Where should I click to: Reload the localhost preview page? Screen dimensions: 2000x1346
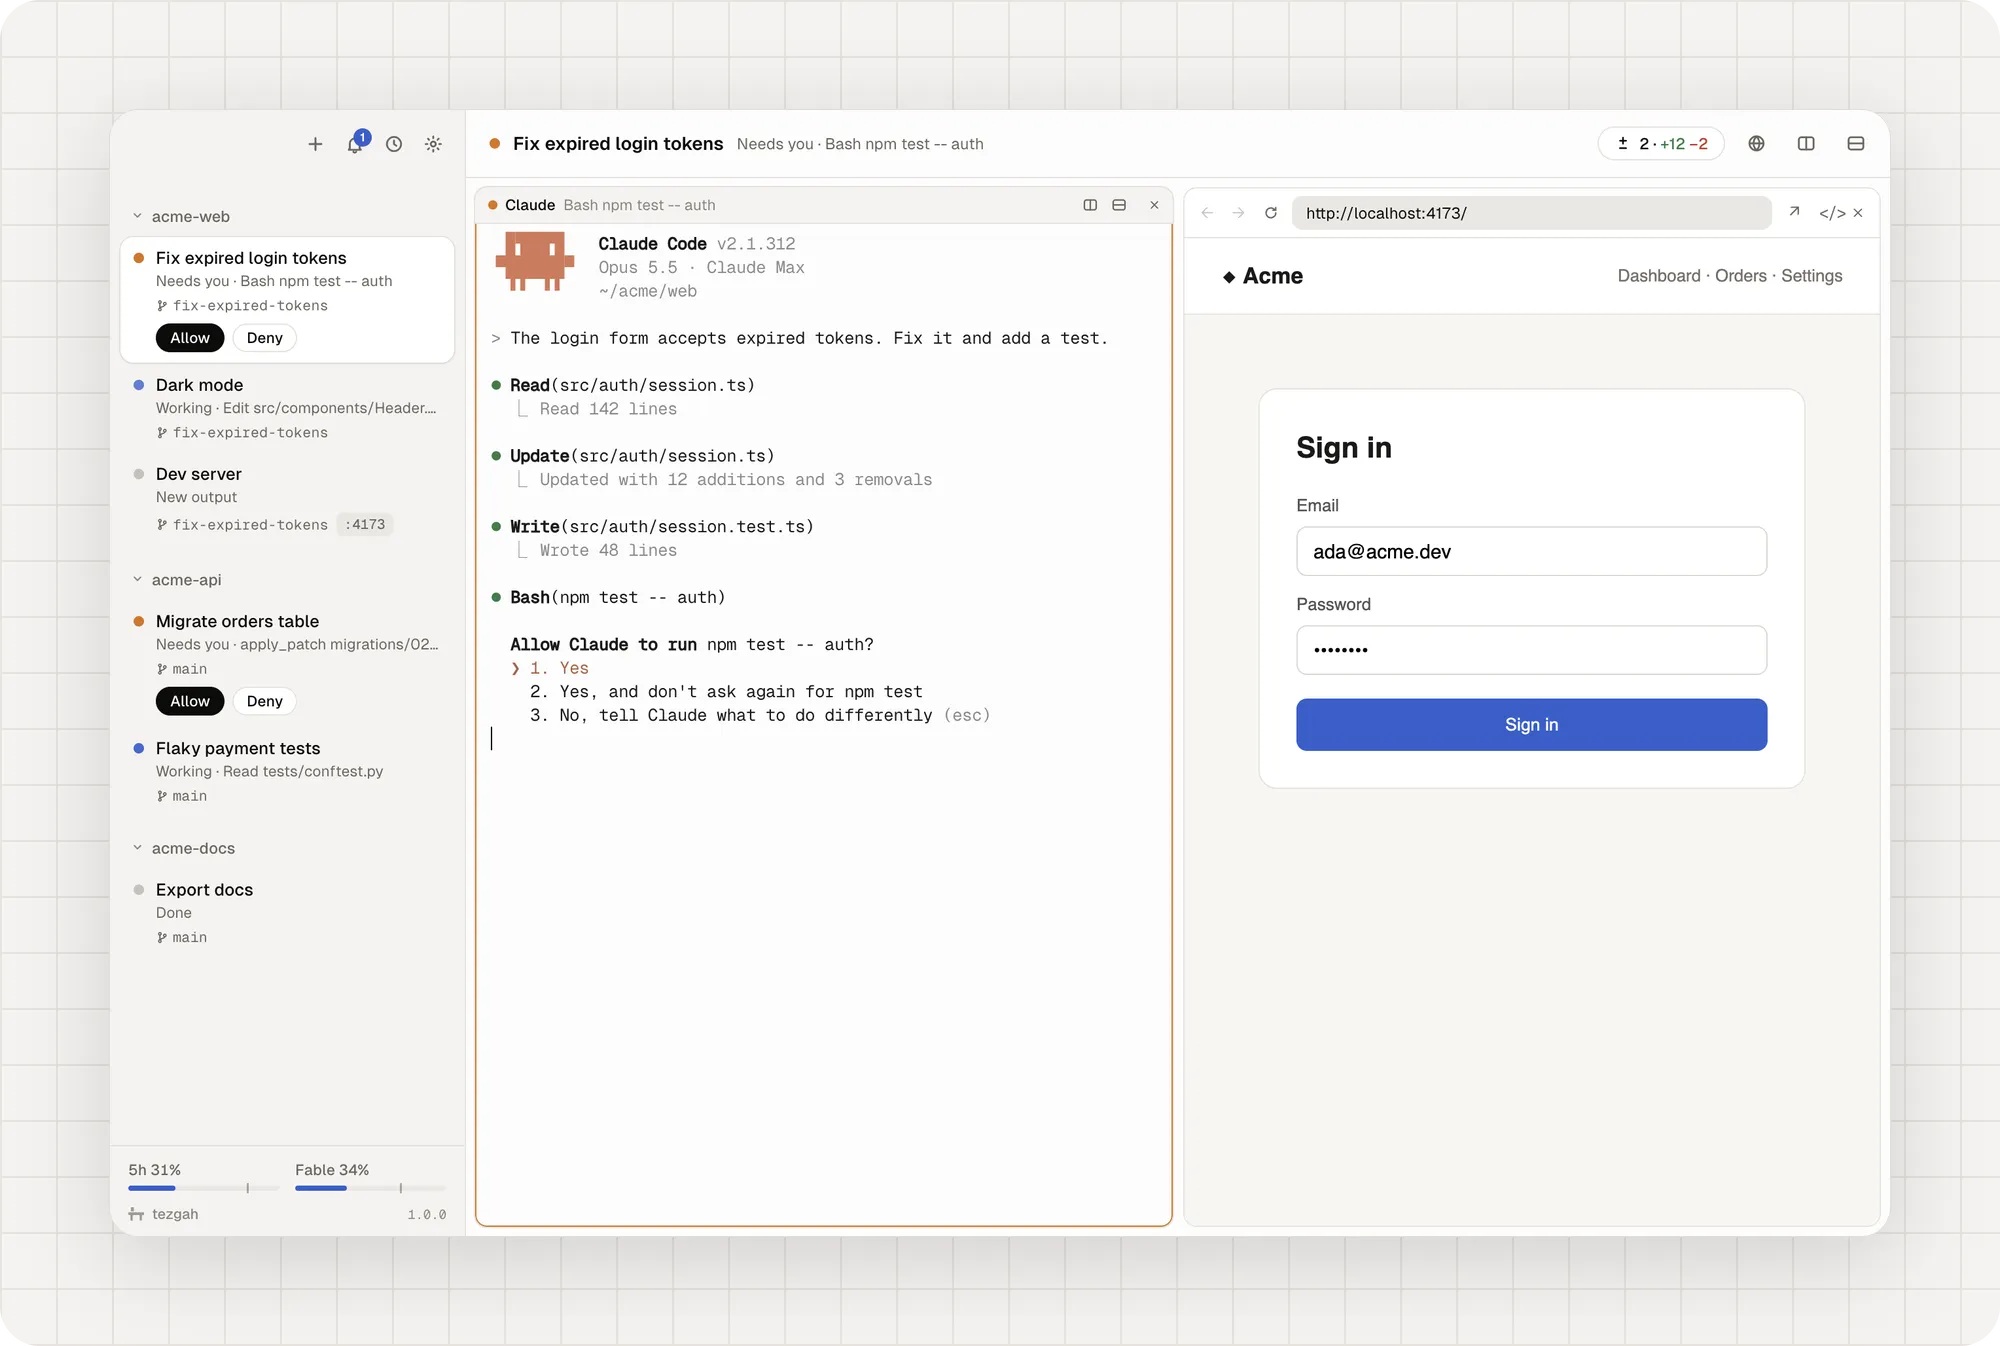coord(1271,213)
